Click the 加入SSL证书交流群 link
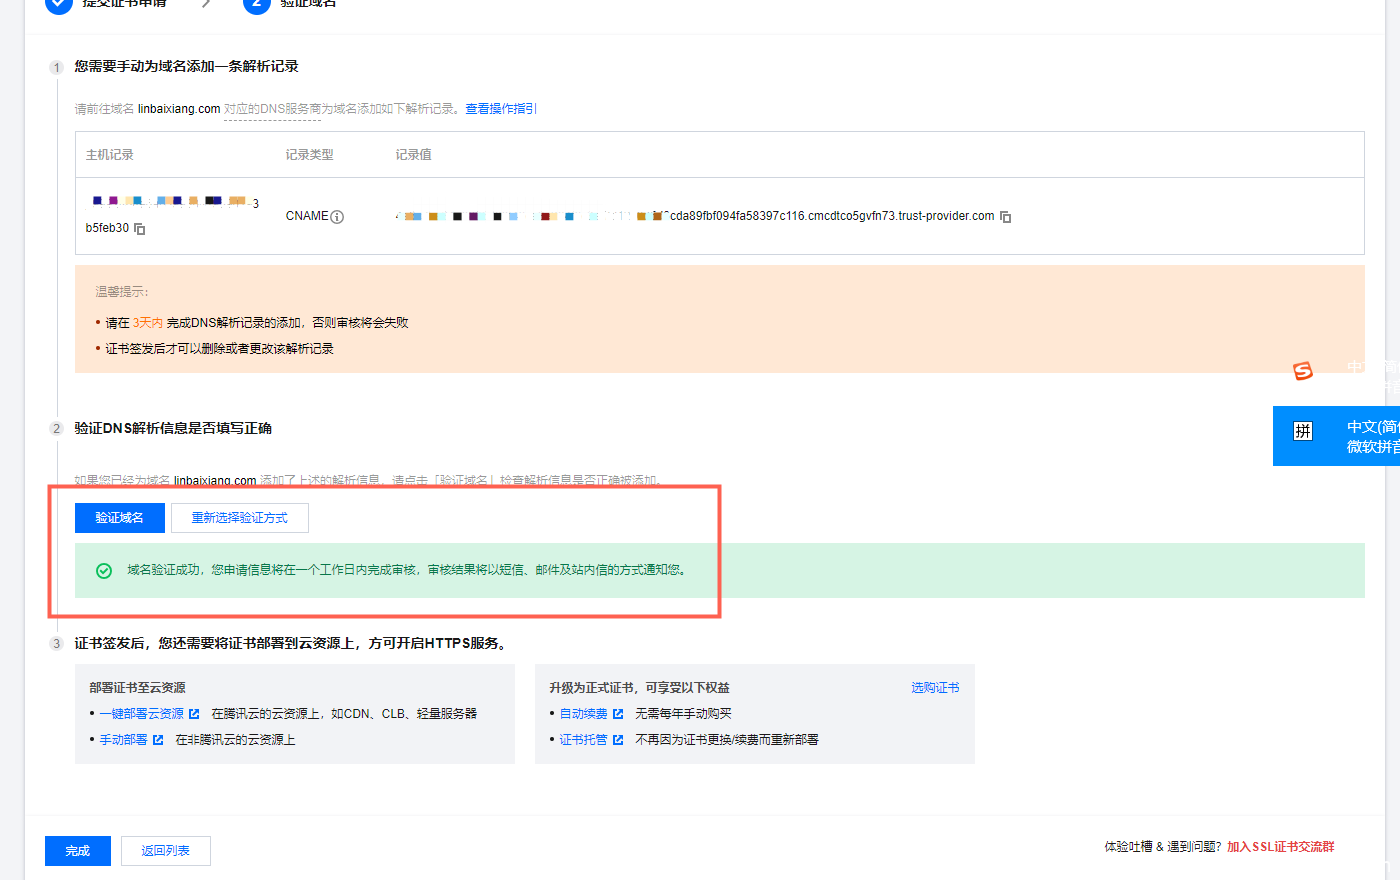1400x880 pixels. (1281, 847)
